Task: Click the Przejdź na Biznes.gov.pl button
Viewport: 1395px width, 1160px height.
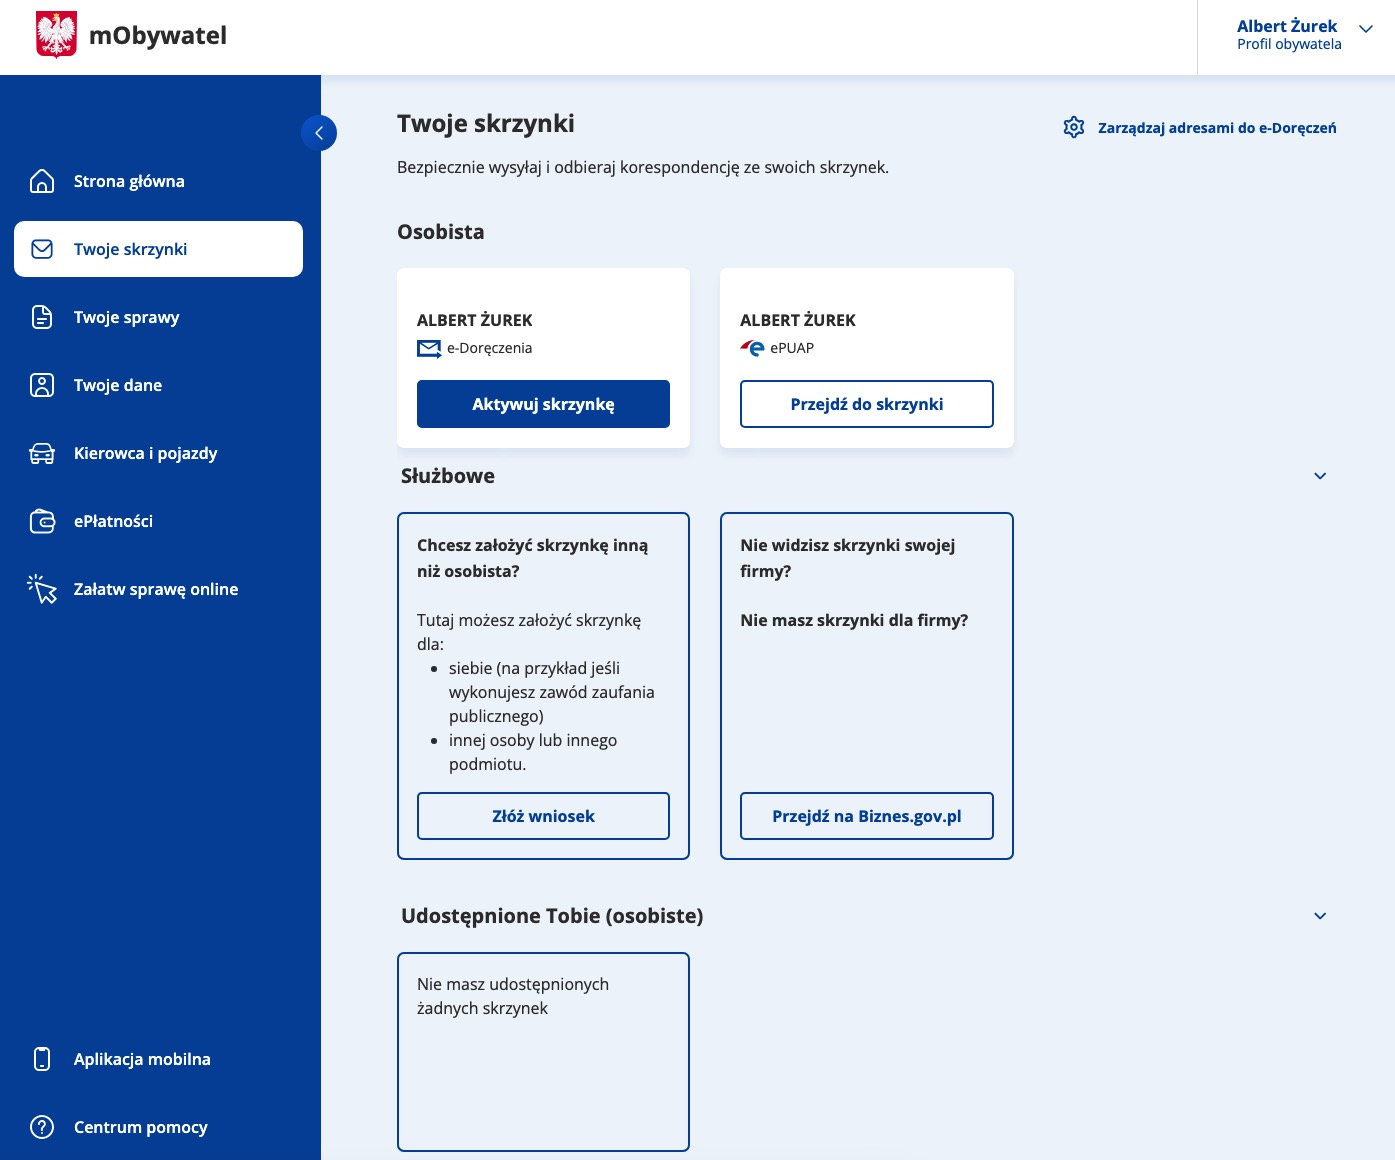Action: 867,816
